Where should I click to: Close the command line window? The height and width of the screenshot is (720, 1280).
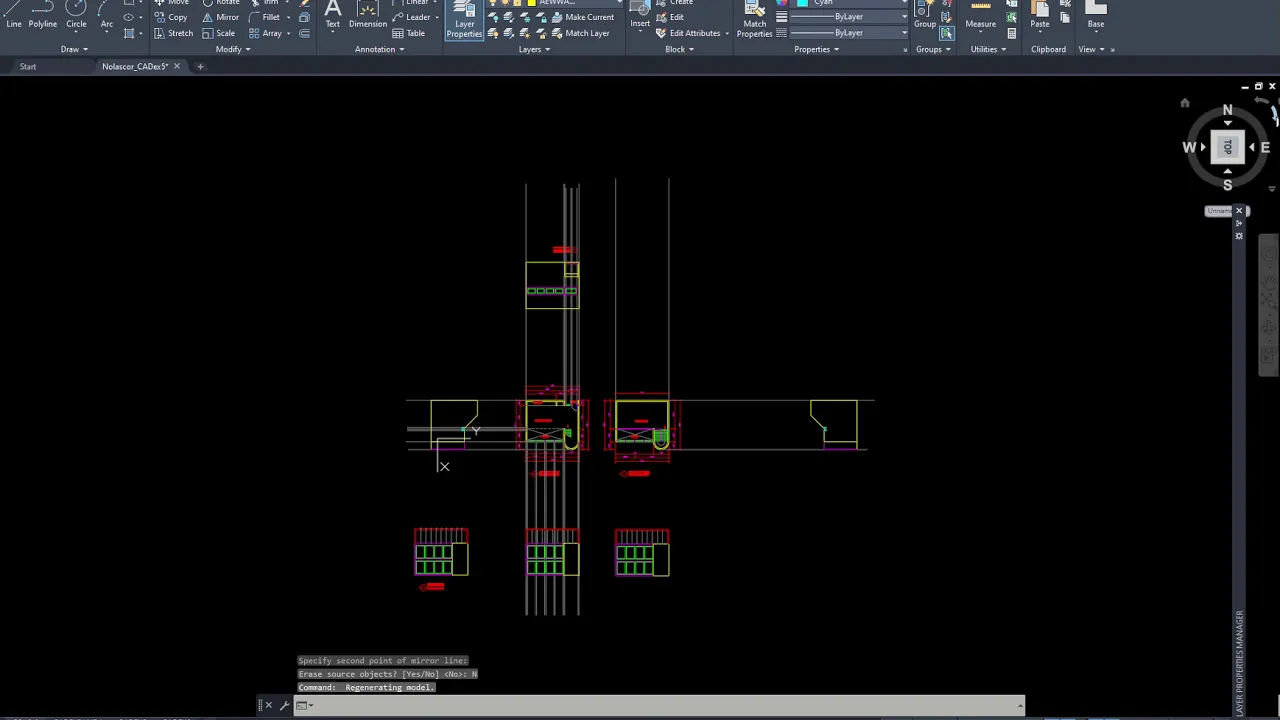(268, 705)
